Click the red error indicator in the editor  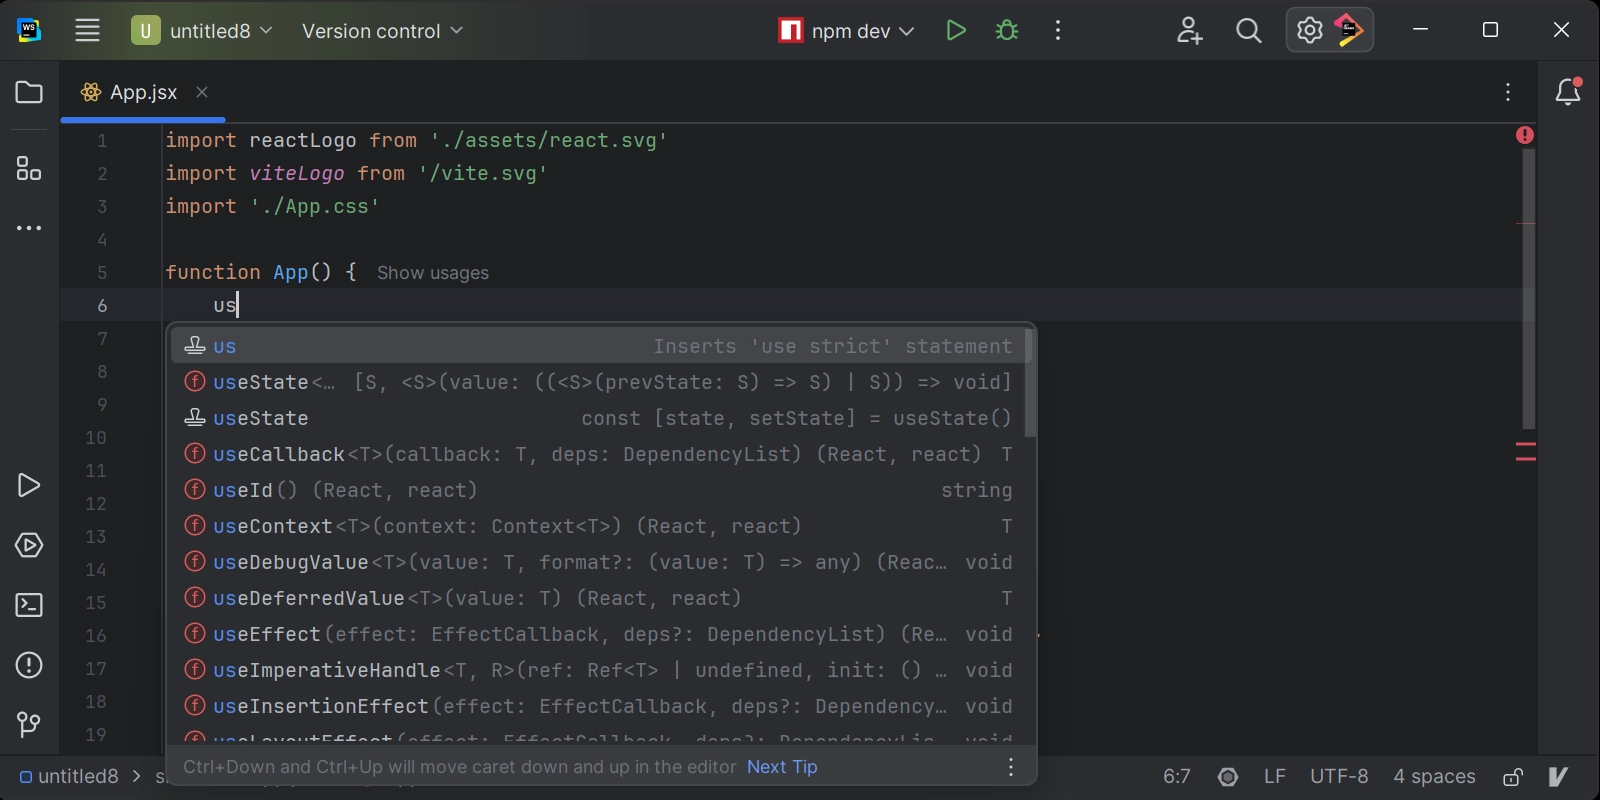click(1525, 135)
